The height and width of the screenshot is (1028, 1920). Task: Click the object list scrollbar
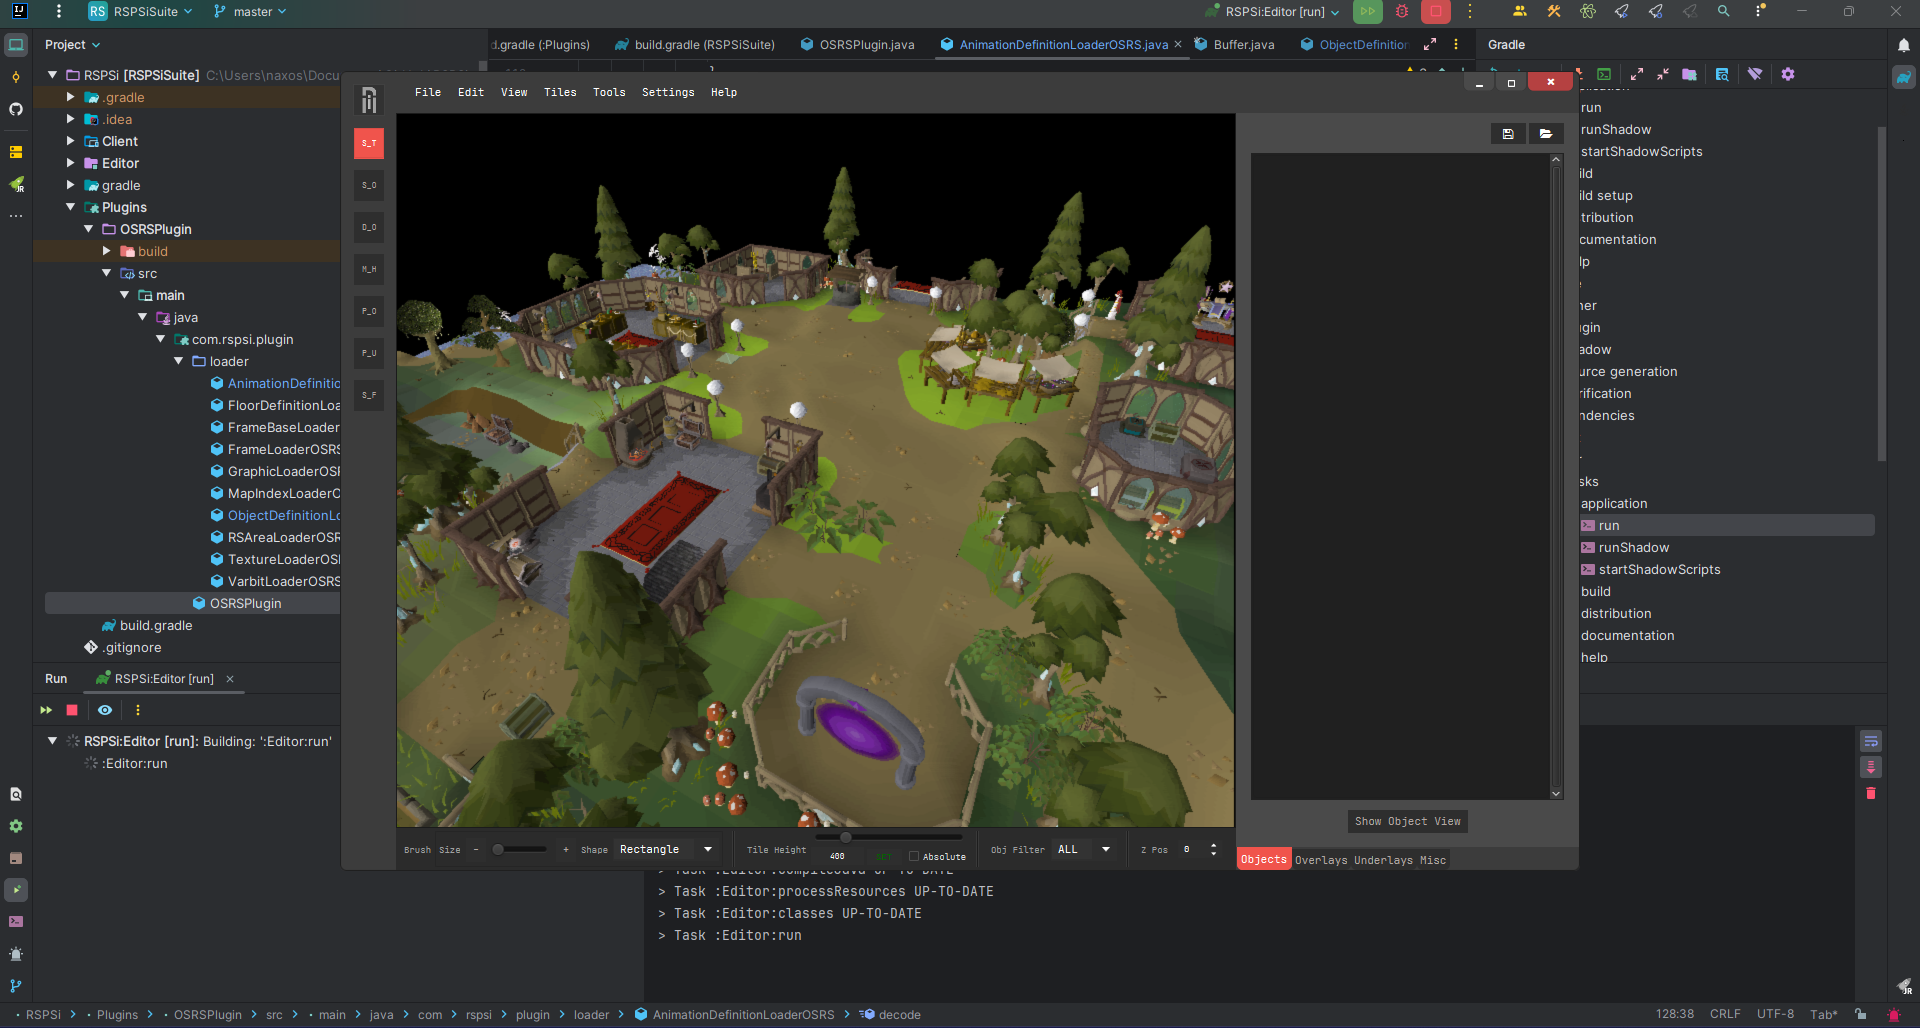point(1556,476)
